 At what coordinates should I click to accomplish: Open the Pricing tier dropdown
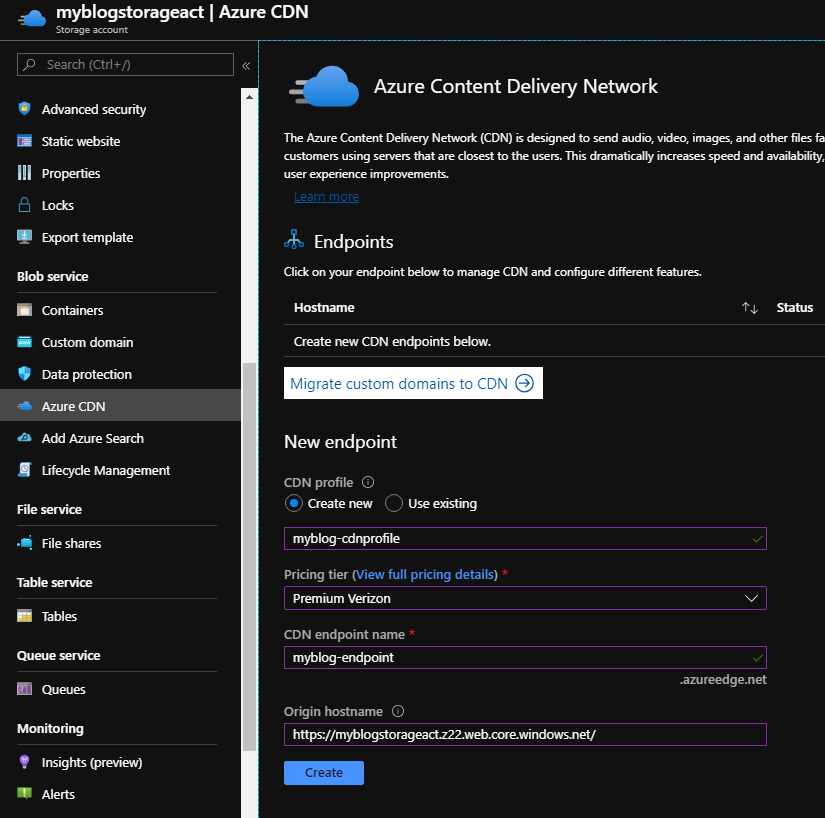click(x=525, y=598)
